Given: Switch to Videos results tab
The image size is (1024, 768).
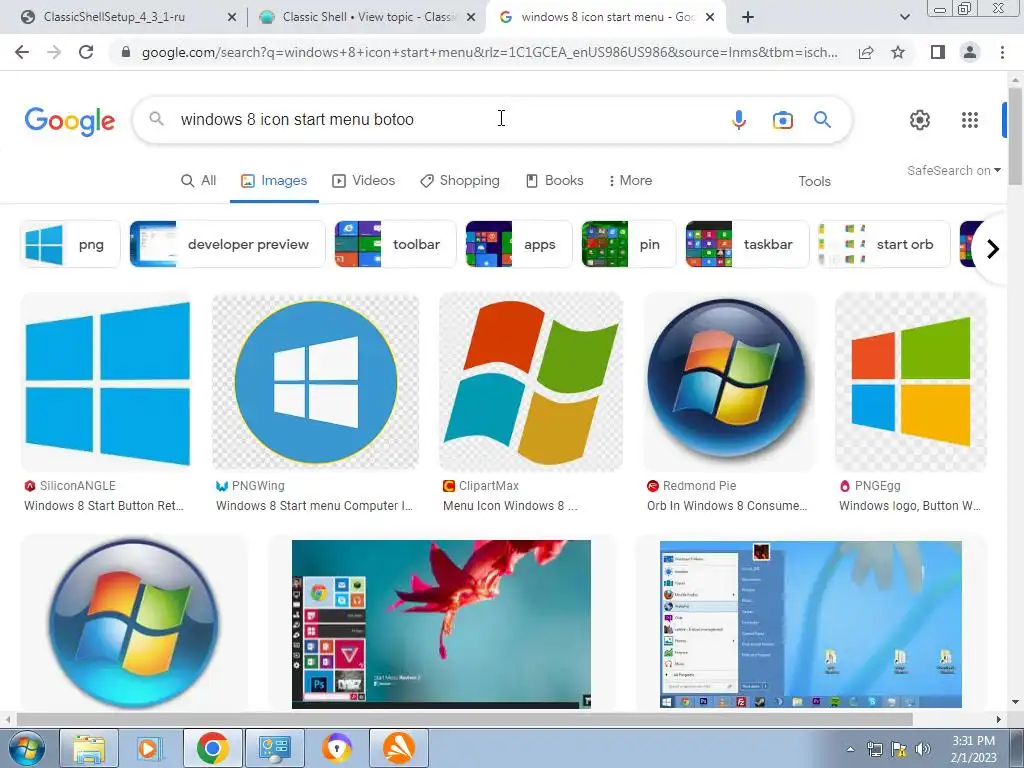Looking at the screenshot, I should [x=364, y=181].
